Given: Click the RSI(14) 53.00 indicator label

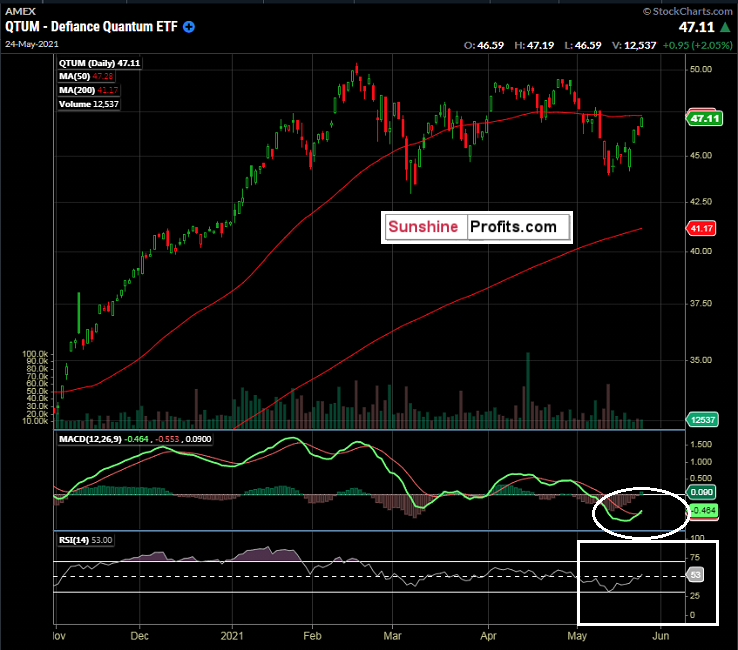Looking at the screenshot, I should tap(86, 540).
